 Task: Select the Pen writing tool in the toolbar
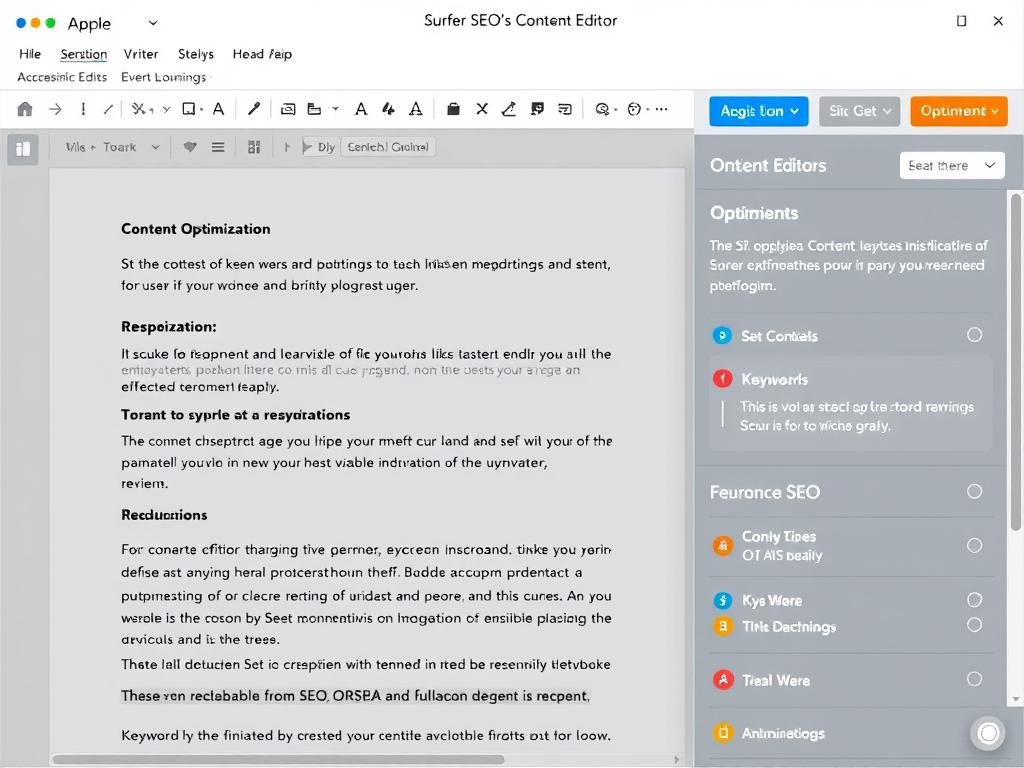coord(256,111)
